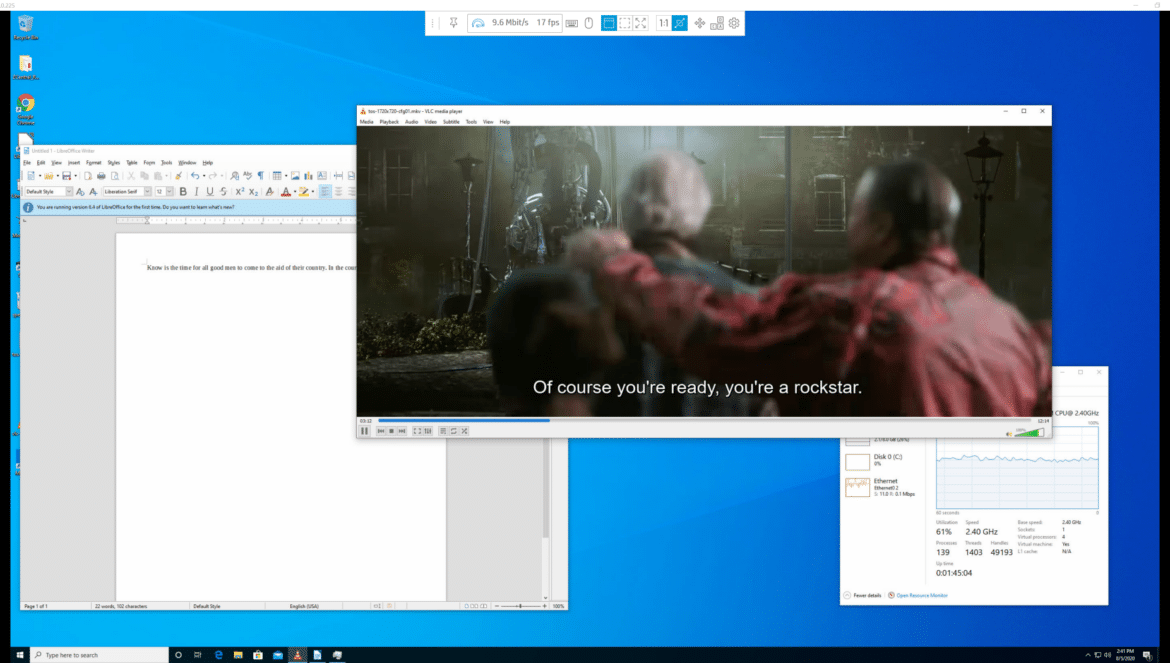Open the Save dropdown arrow in Writer
The width and height of the screenshot is (1170, 663).
[x=75, y=176]
